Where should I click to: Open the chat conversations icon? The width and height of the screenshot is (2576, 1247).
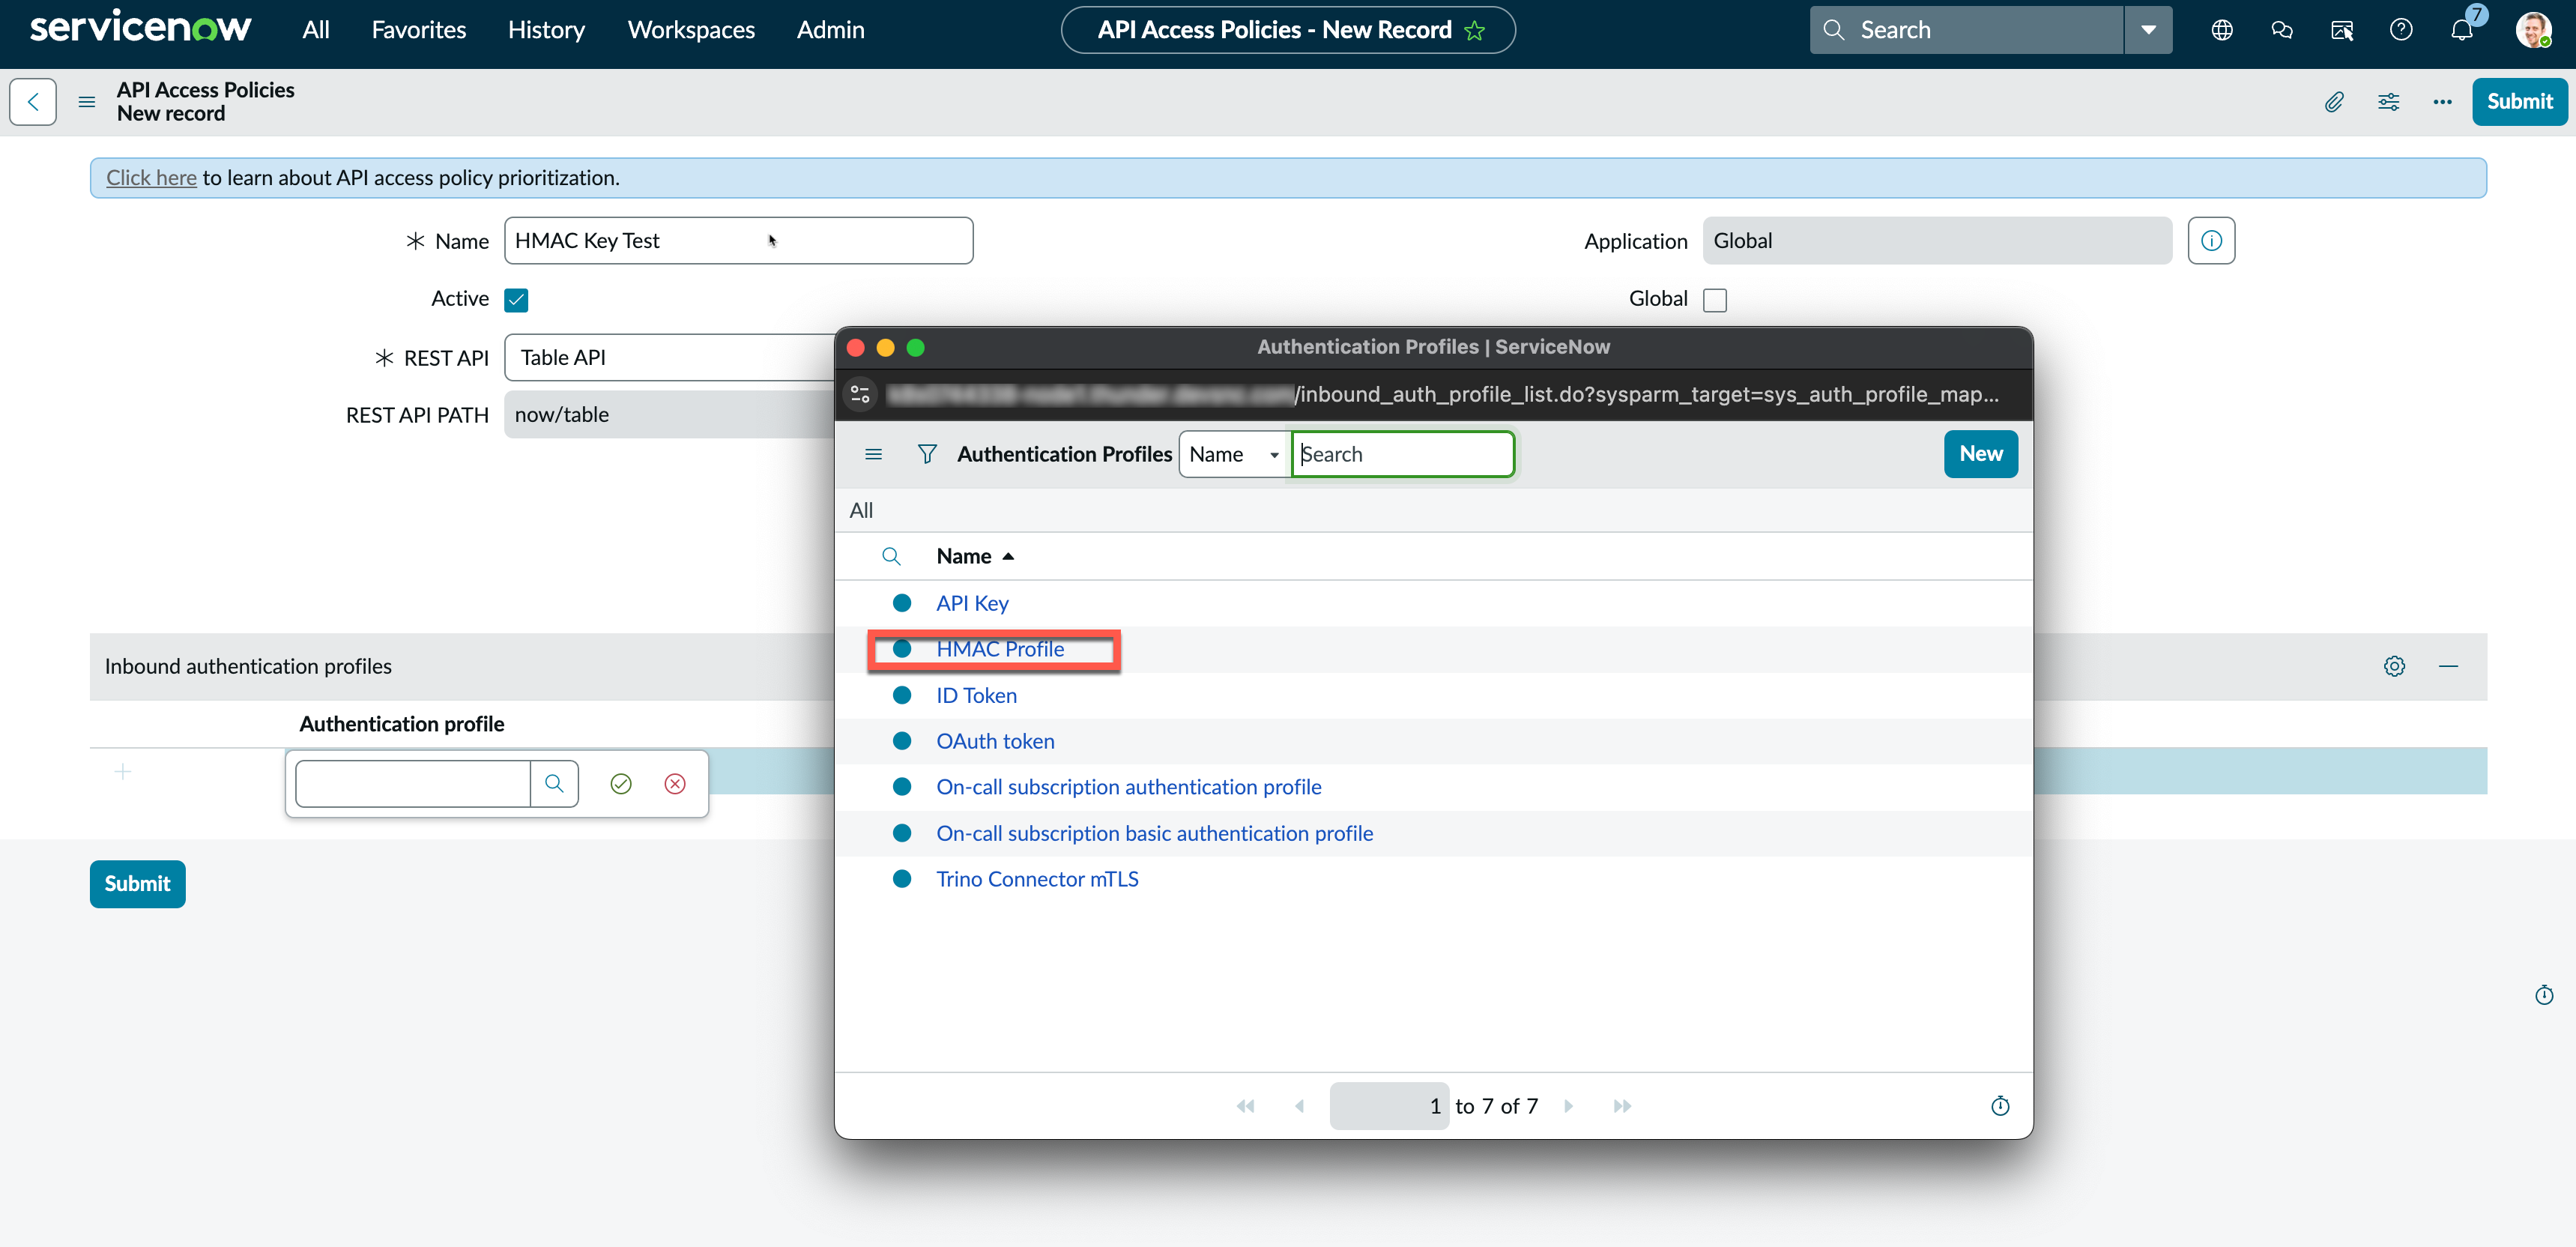(2282, 30)
